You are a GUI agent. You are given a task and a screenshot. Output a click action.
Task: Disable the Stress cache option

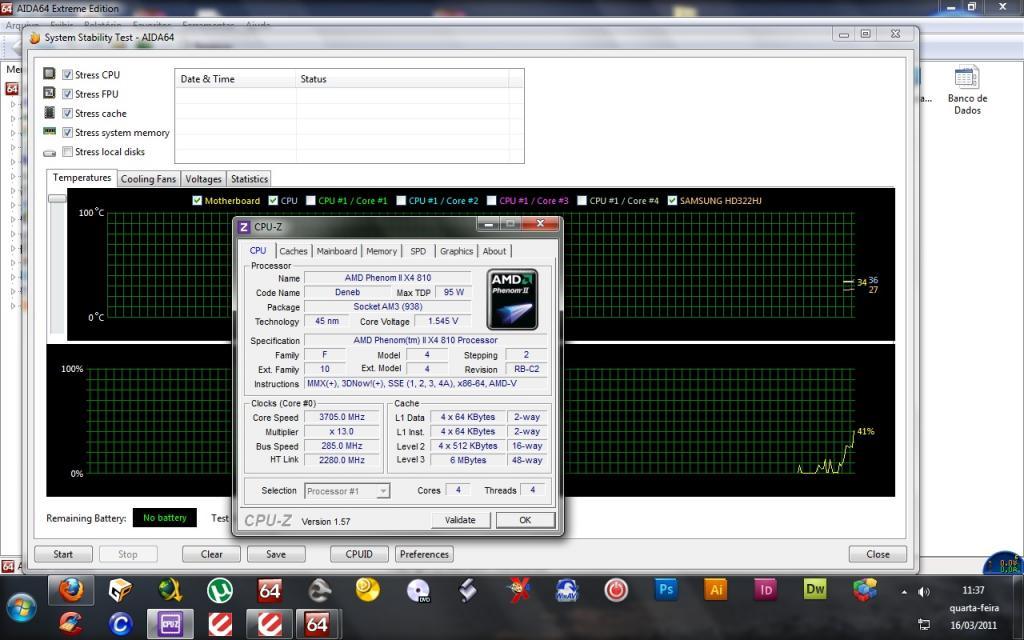(x=67, y=113)
